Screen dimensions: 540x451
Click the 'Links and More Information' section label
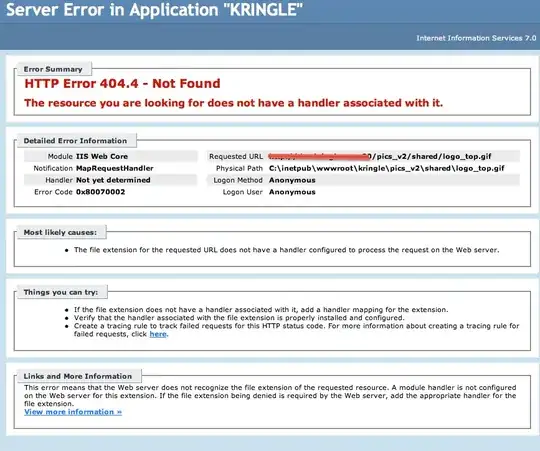click(78, 376)
